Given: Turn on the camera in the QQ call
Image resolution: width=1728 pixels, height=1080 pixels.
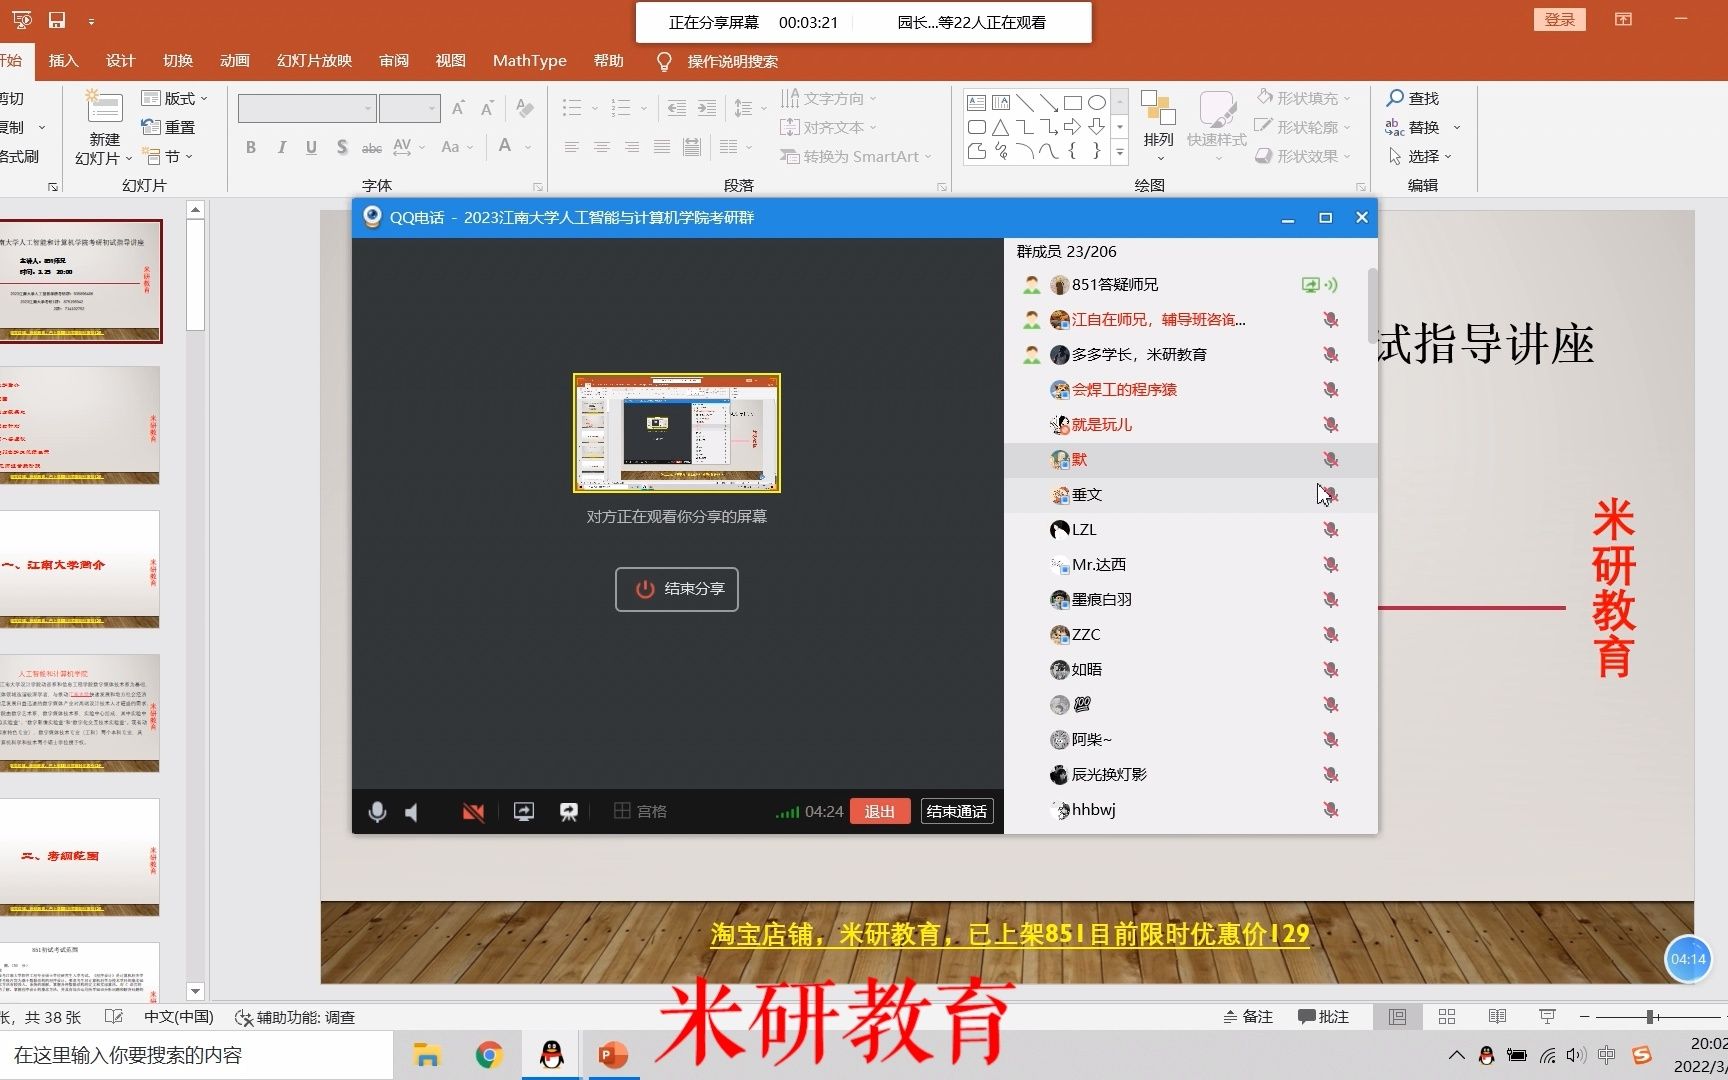Looking at the screenshot, I should click(473, 811).
